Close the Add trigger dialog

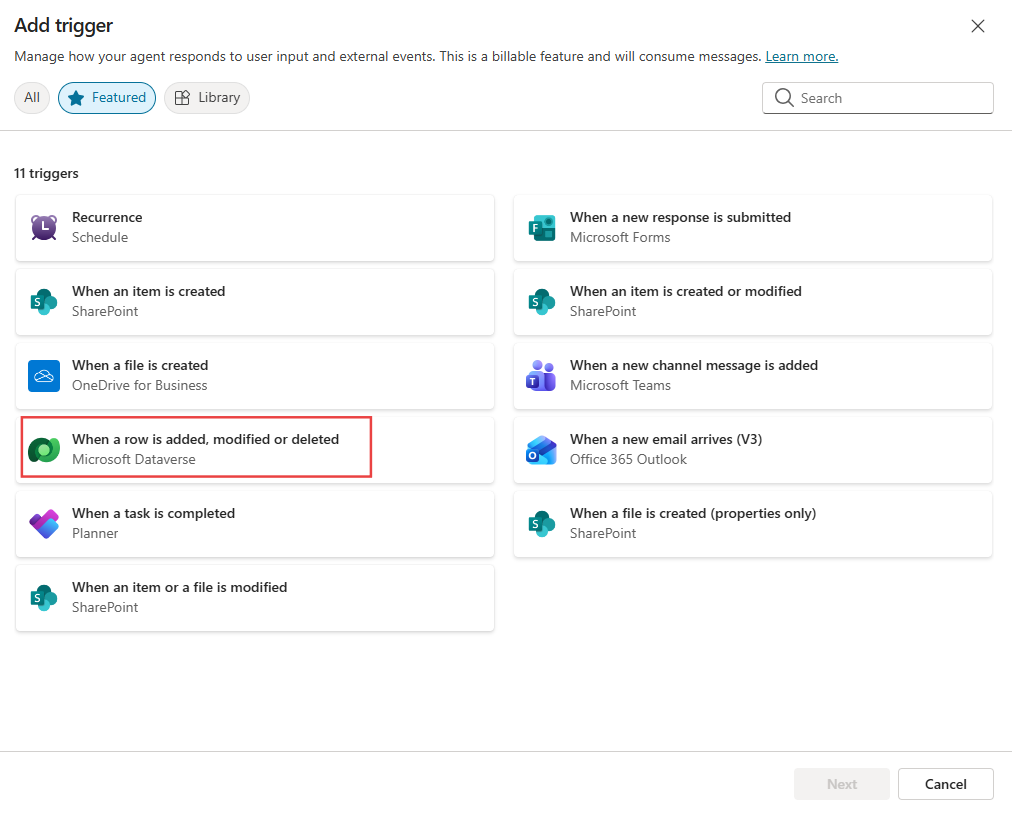[x=978, y=26]
